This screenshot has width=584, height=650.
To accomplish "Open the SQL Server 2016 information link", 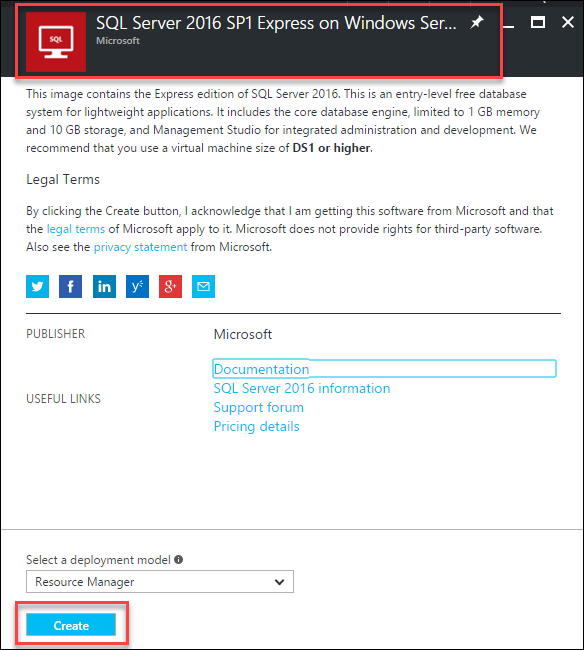I will (x=302, y=388).
